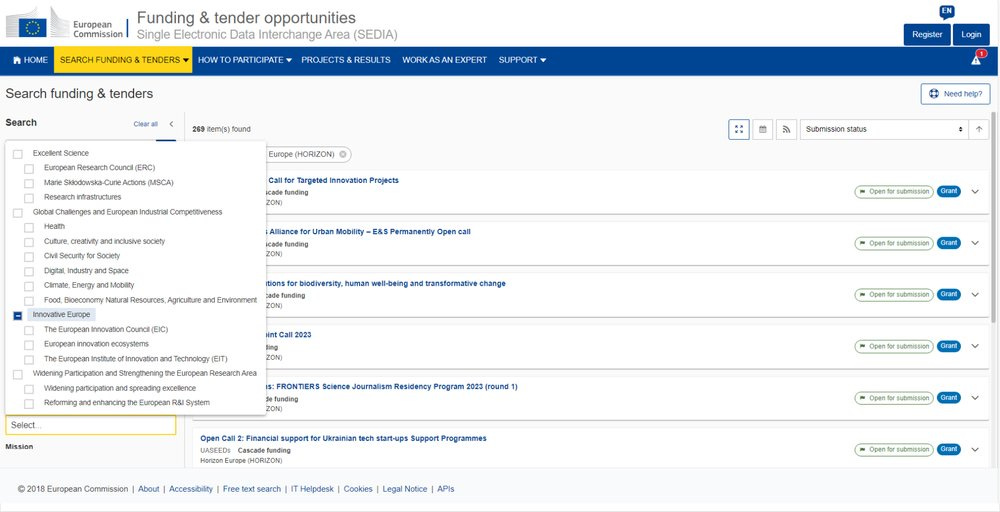Open the notifications warning bell icon
Image resolution: width=1000 pixels, height=512 pixels.
coord(977,59)
